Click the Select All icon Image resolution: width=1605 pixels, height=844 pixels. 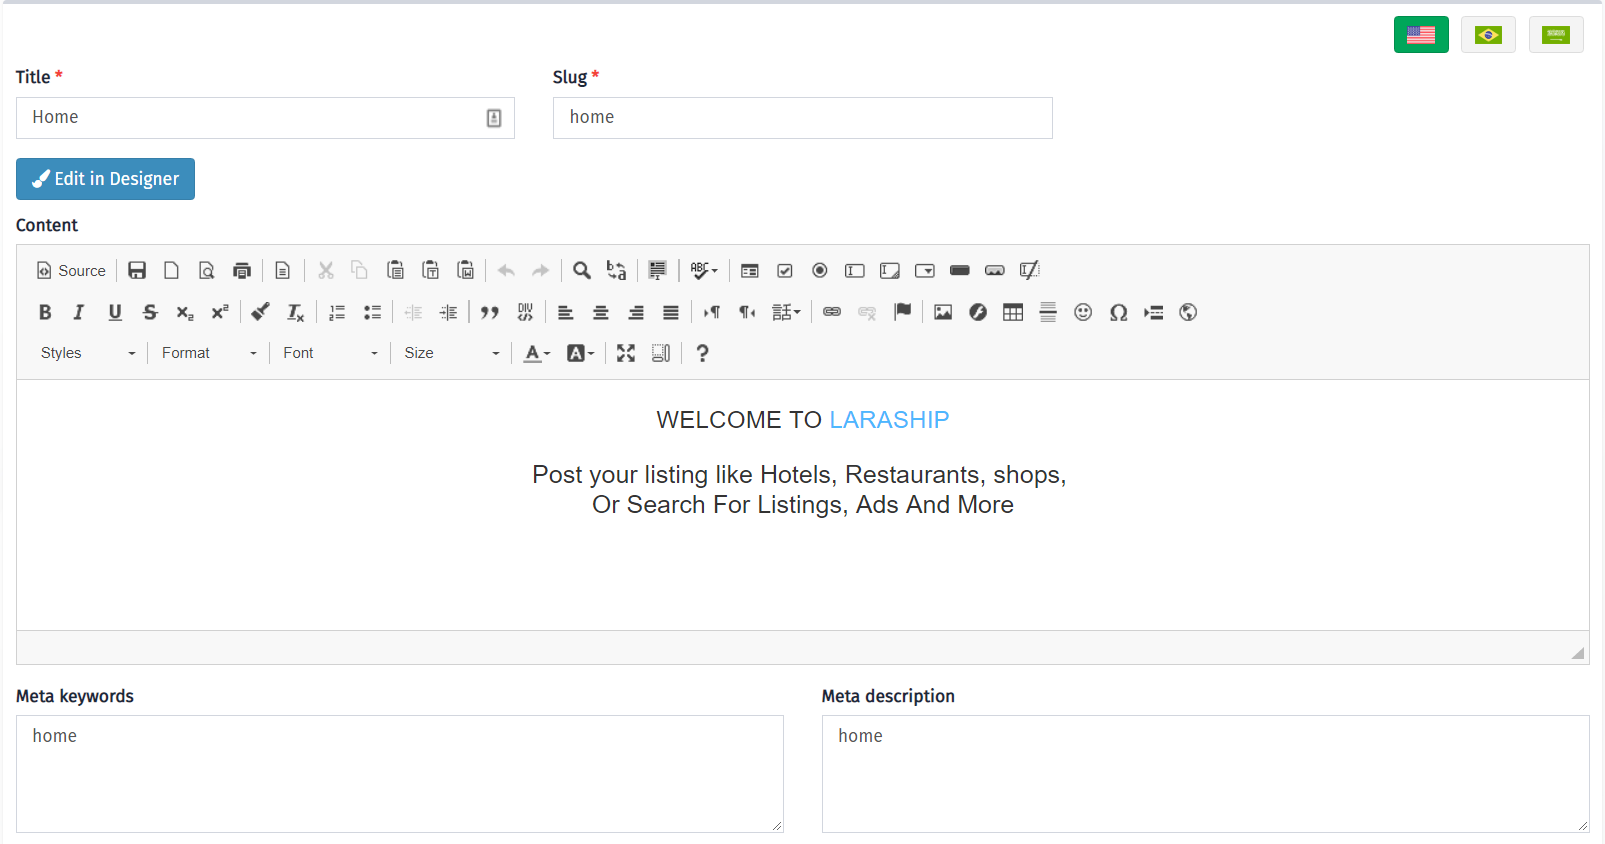[658, 271]
